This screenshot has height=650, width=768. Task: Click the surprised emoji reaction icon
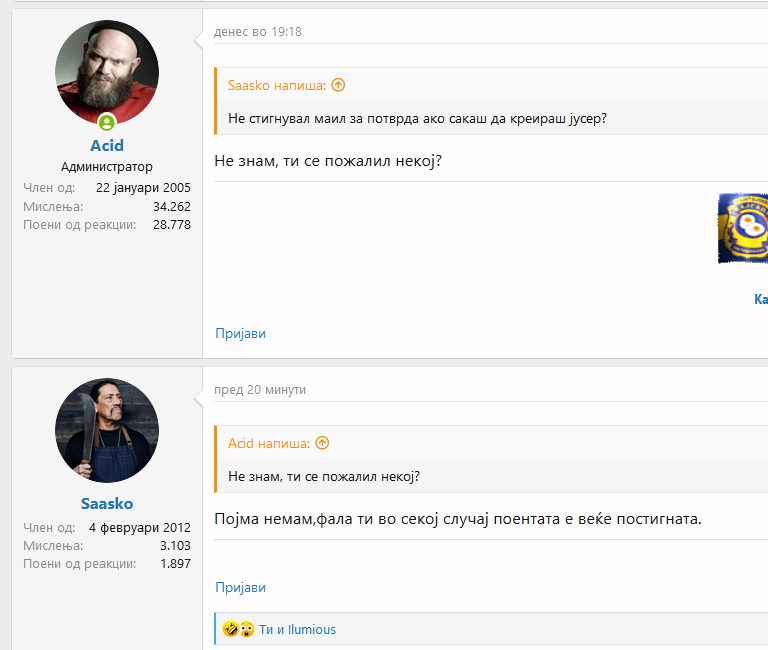(x=246, y=629)
